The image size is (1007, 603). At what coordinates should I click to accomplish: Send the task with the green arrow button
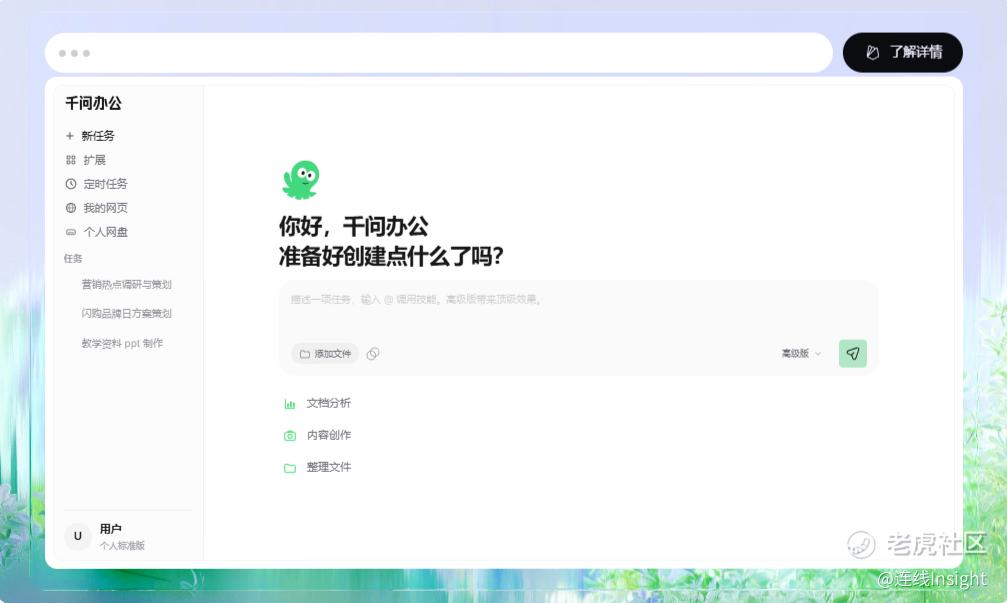pos(852,353)
